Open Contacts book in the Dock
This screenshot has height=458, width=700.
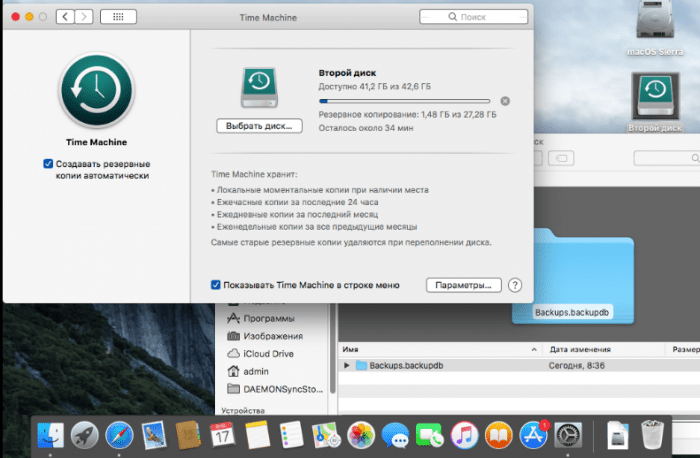[188, 435]
